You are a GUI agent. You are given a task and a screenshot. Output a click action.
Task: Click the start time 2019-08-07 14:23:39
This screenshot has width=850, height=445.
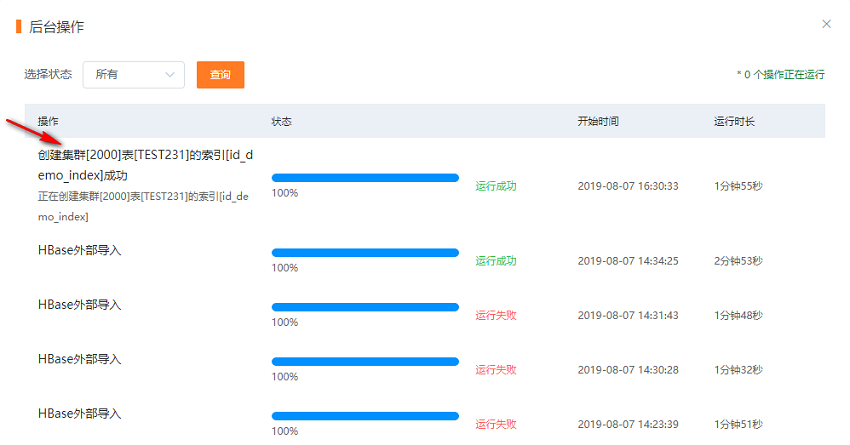coord(628,424)
